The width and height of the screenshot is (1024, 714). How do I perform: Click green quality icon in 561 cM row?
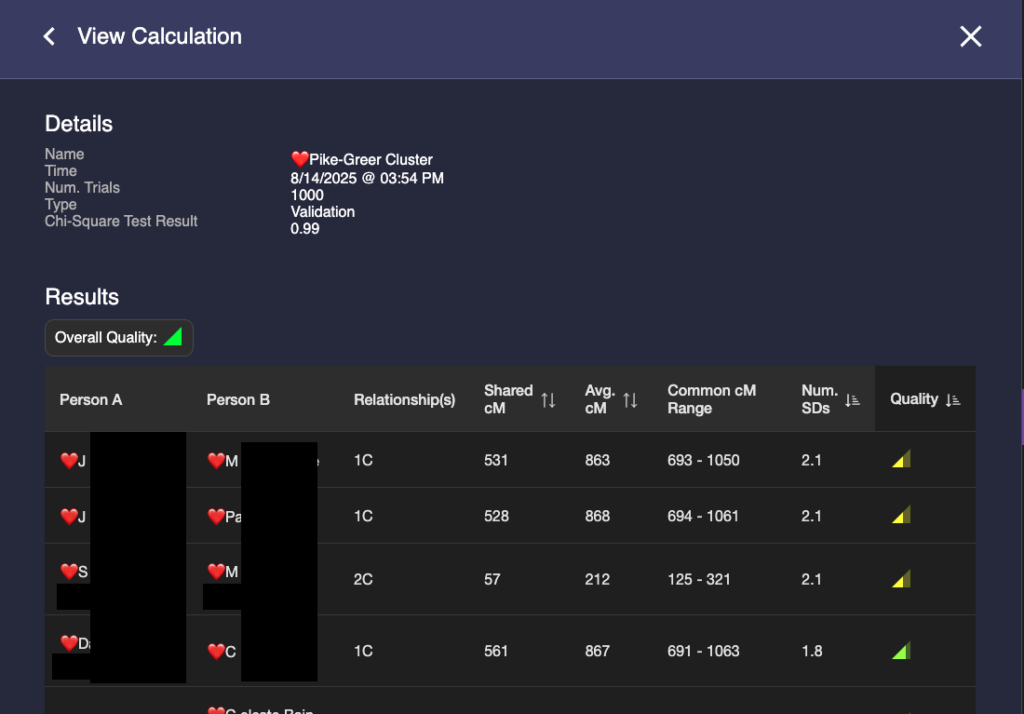click(x=901, y=651)
